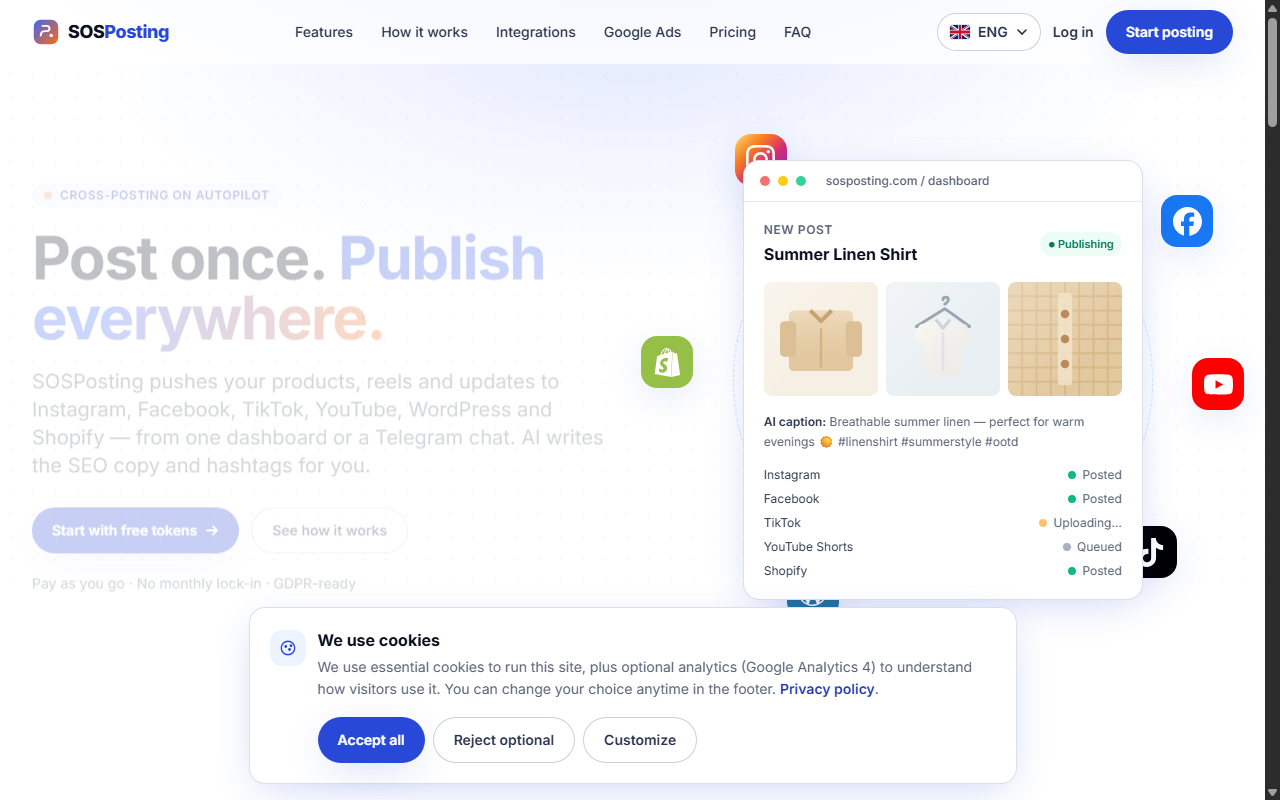The height and width of the screenshot is (800, 1280).
Task: Accept all cookies
Action: click(371, 740)
